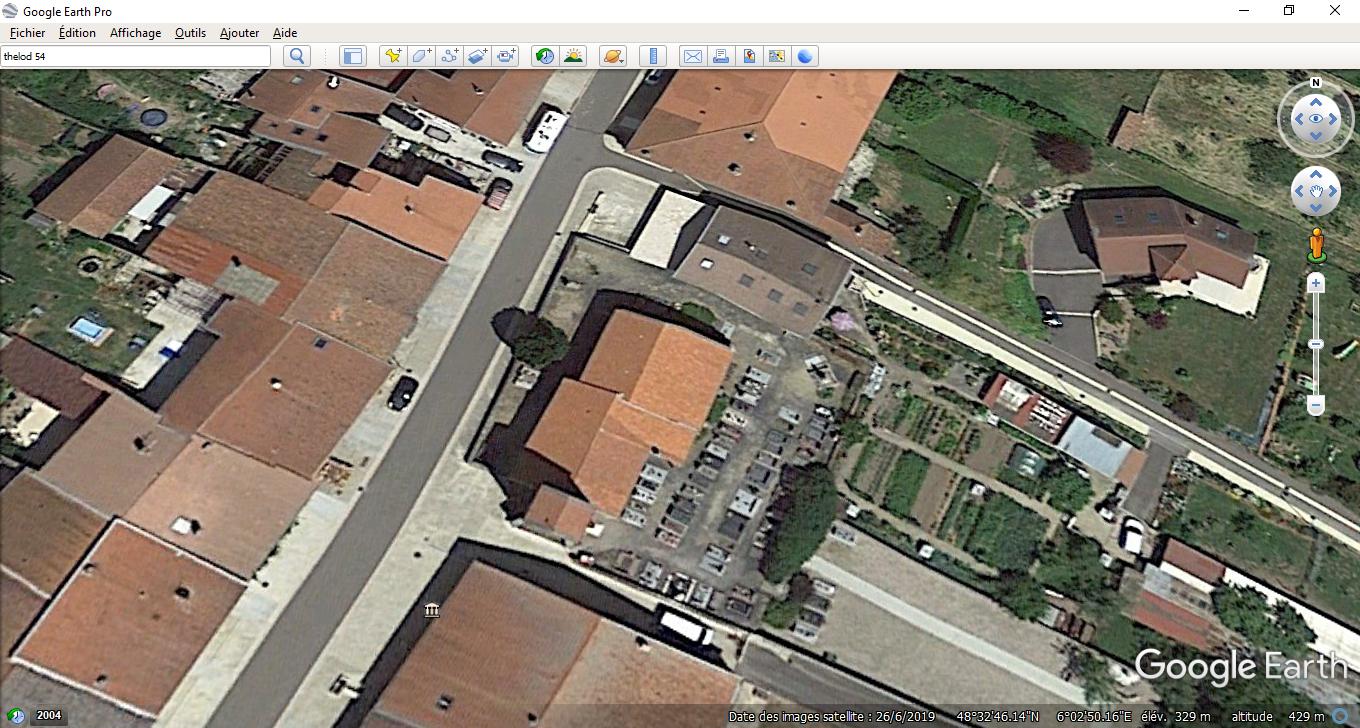Click the streaming status circle indicator

tap(1340, 716)
